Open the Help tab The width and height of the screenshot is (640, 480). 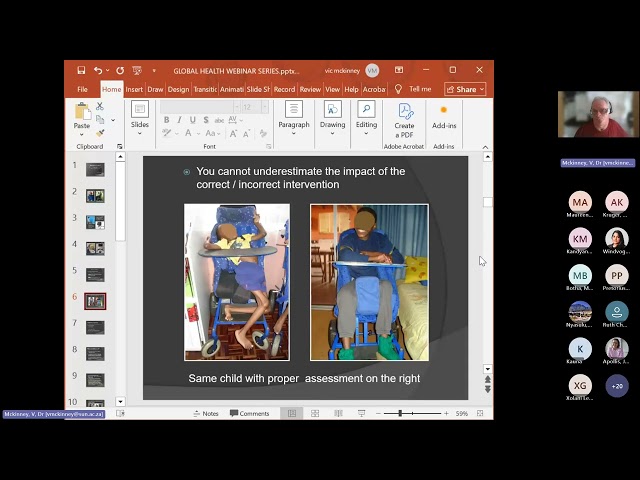pyautogui.click(x=351, y=89)
